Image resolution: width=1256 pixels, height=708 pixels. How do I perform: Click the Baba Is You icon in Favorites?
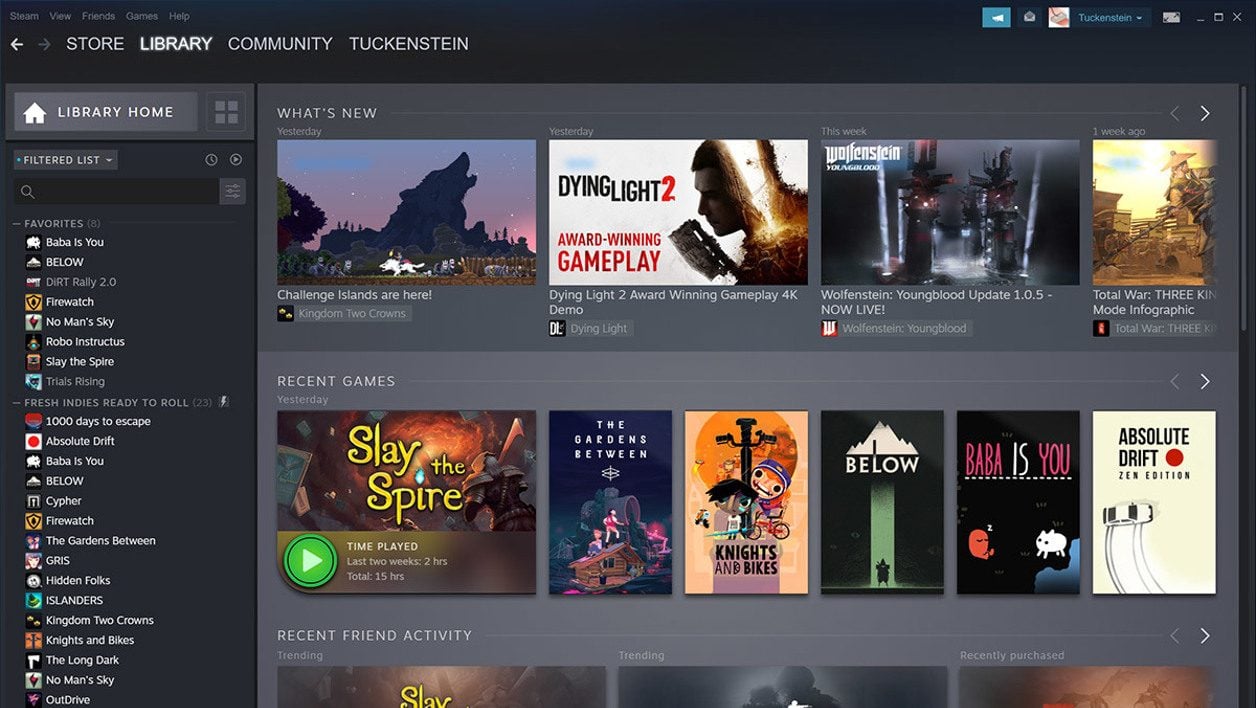(33, 242)
